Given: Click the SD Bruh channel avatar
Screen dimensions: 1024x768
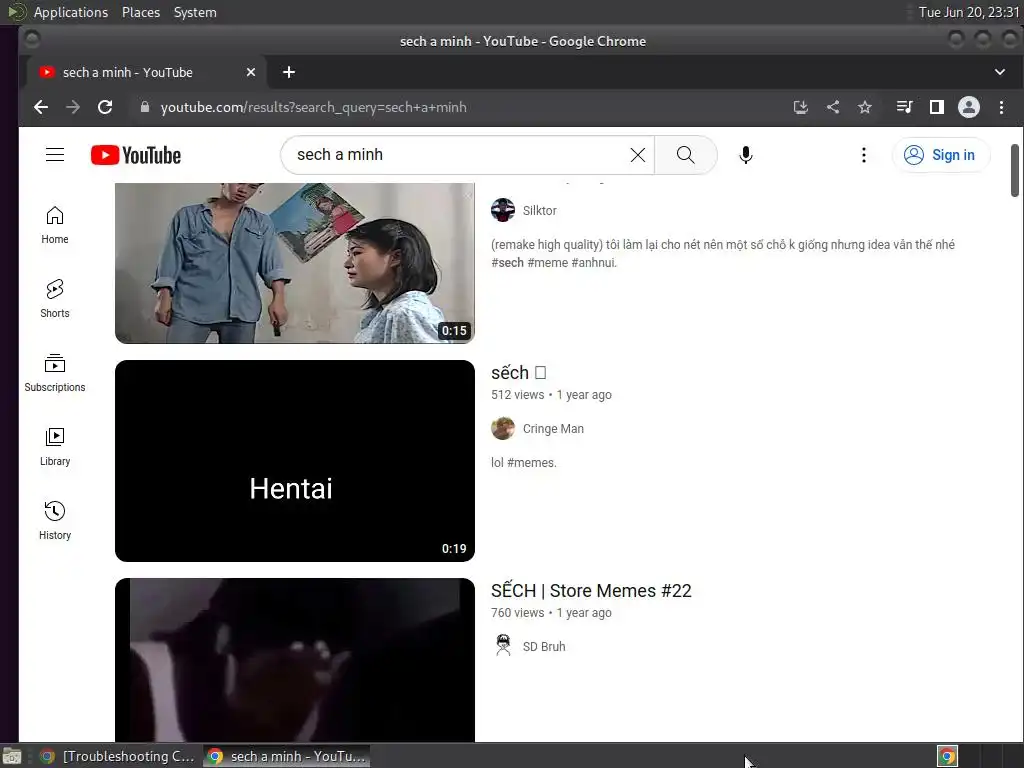Looking at the screenshot, I should (503, 645).
